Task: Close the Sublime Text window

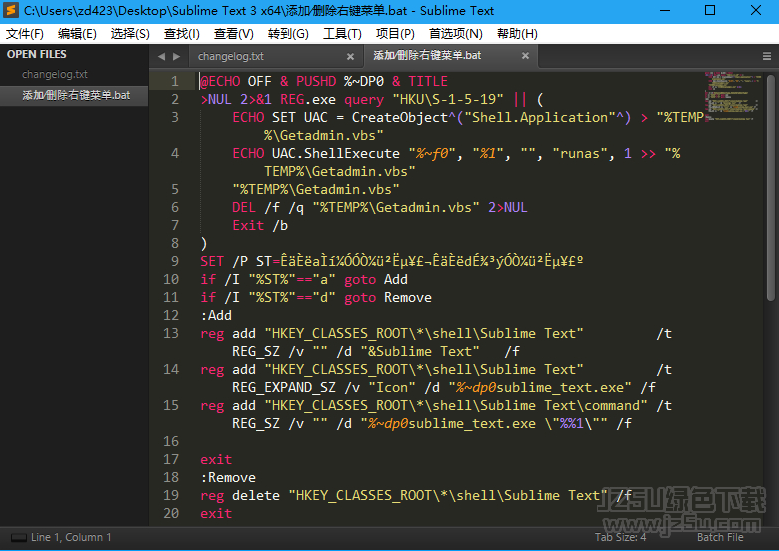Action: click(756, 10)
